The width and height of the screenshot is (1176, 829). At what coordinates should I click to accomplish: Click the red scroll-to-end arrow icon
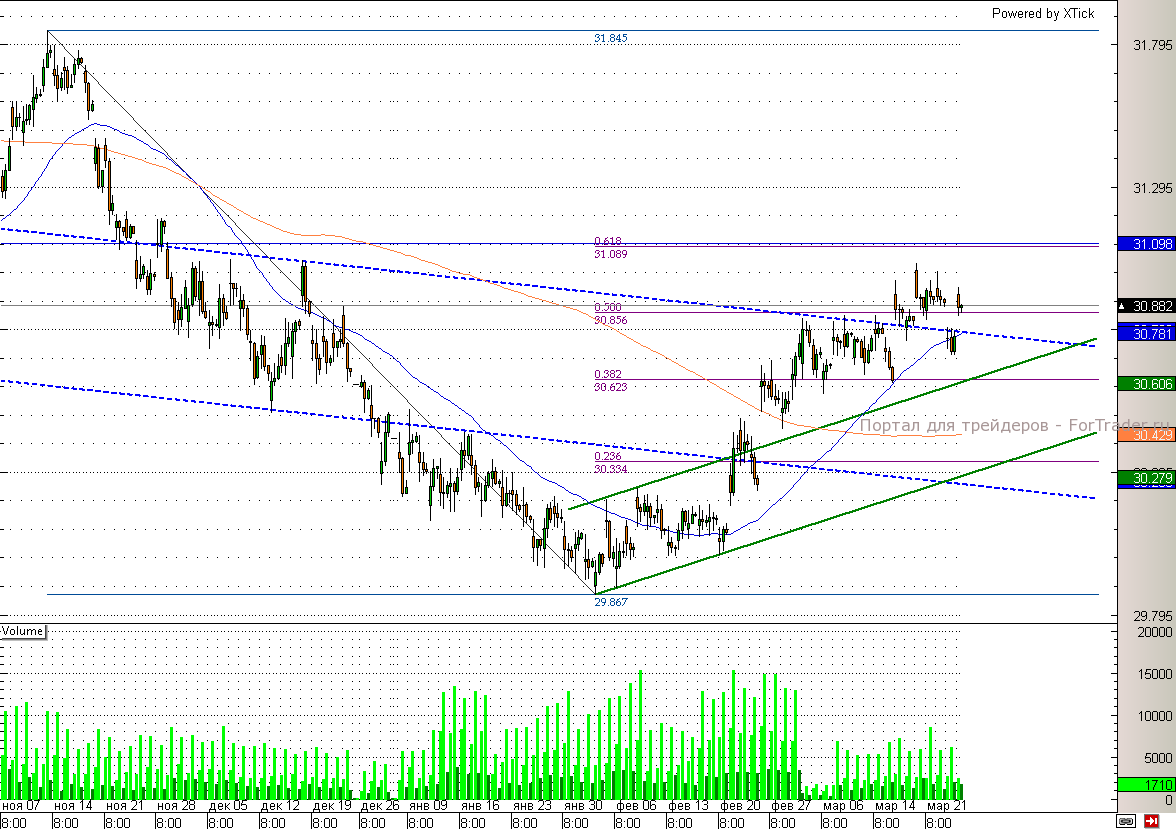1150,821
